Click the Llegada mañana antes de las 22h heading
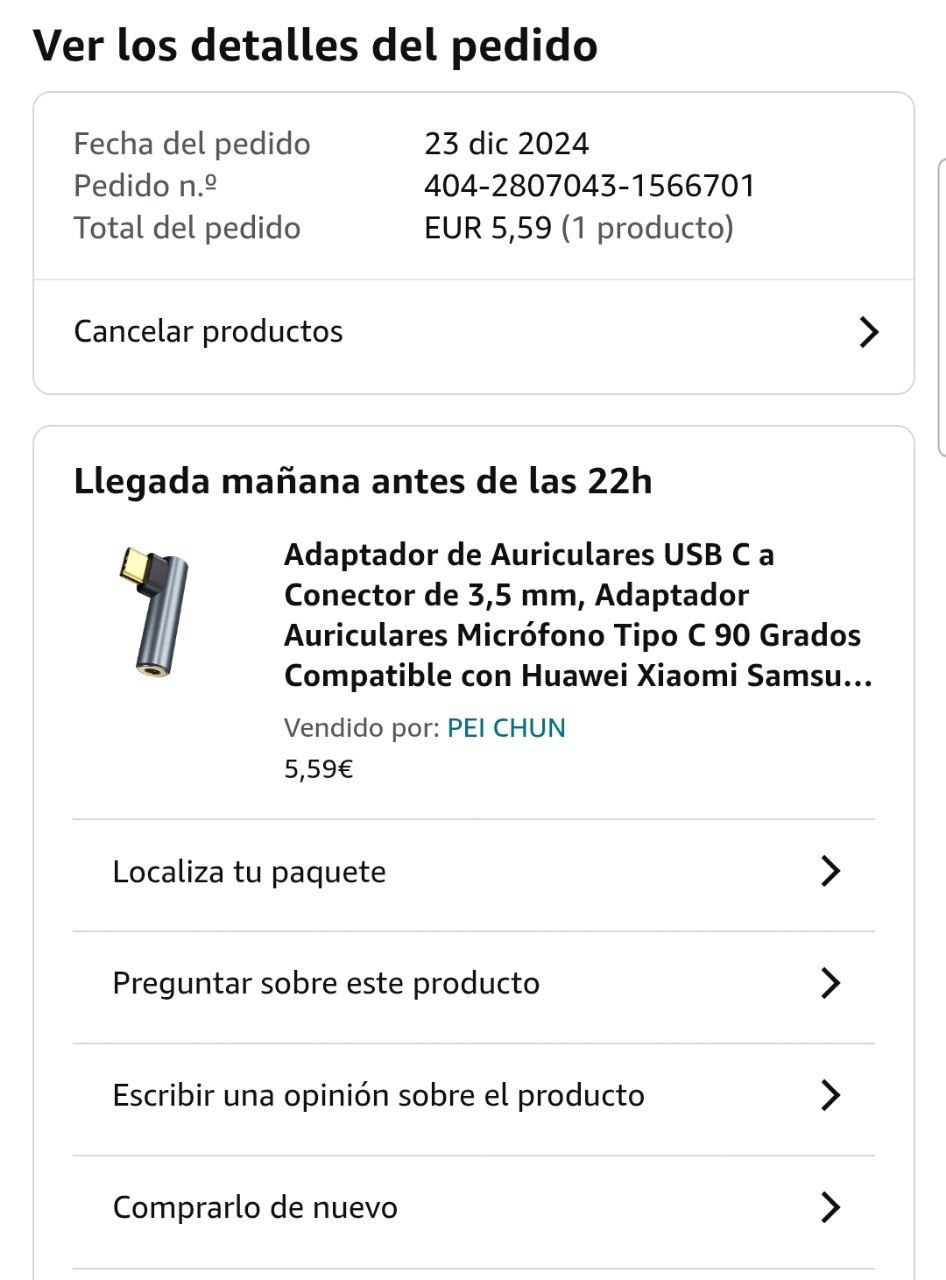Image resolution: width=946 pixels, height=1280 pixels. pos(362,482)
